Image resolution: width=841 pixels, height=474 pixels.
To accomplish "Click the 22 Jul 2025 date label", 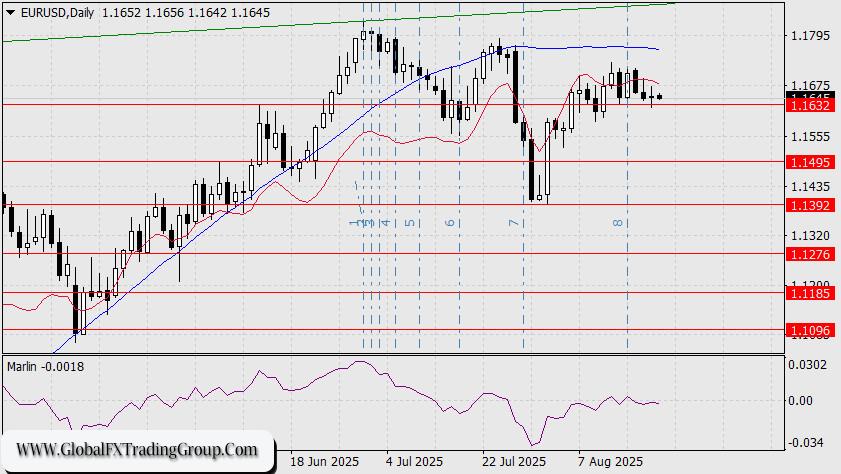I will pos(514,462).
